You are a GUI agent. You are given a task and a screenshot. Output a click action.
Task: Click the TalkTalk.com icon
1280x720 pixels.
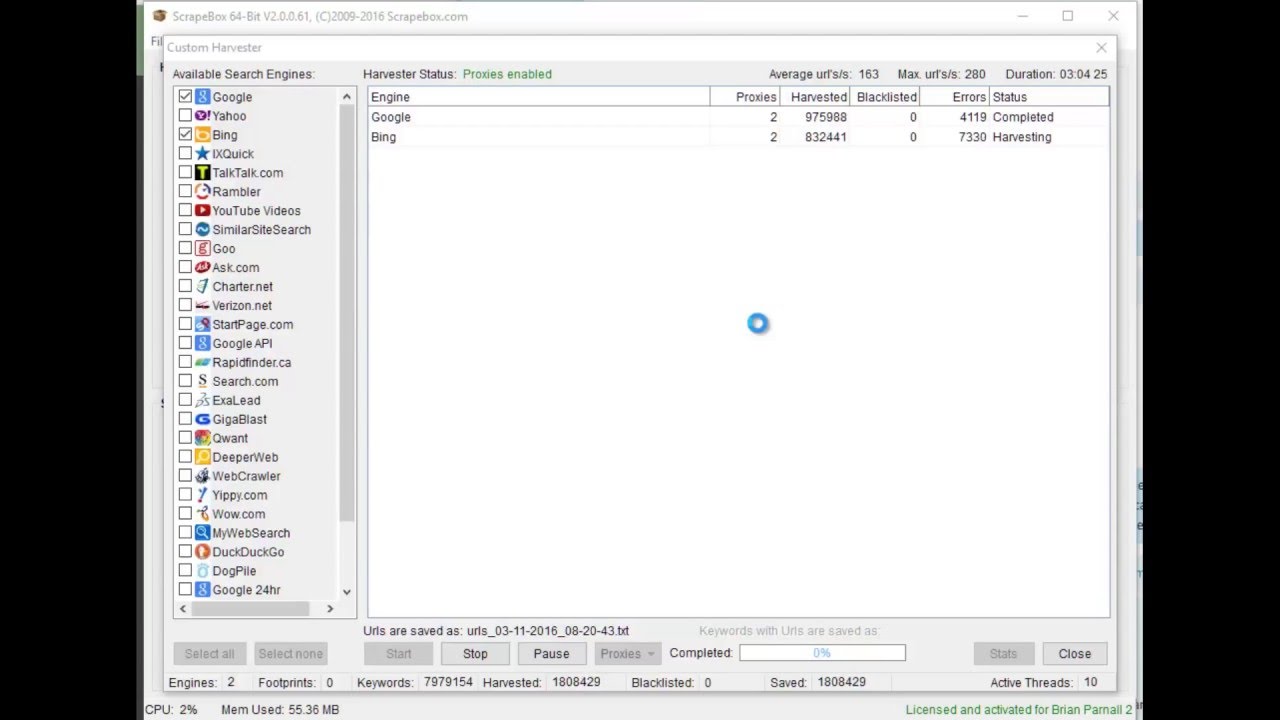pos(202,173)
